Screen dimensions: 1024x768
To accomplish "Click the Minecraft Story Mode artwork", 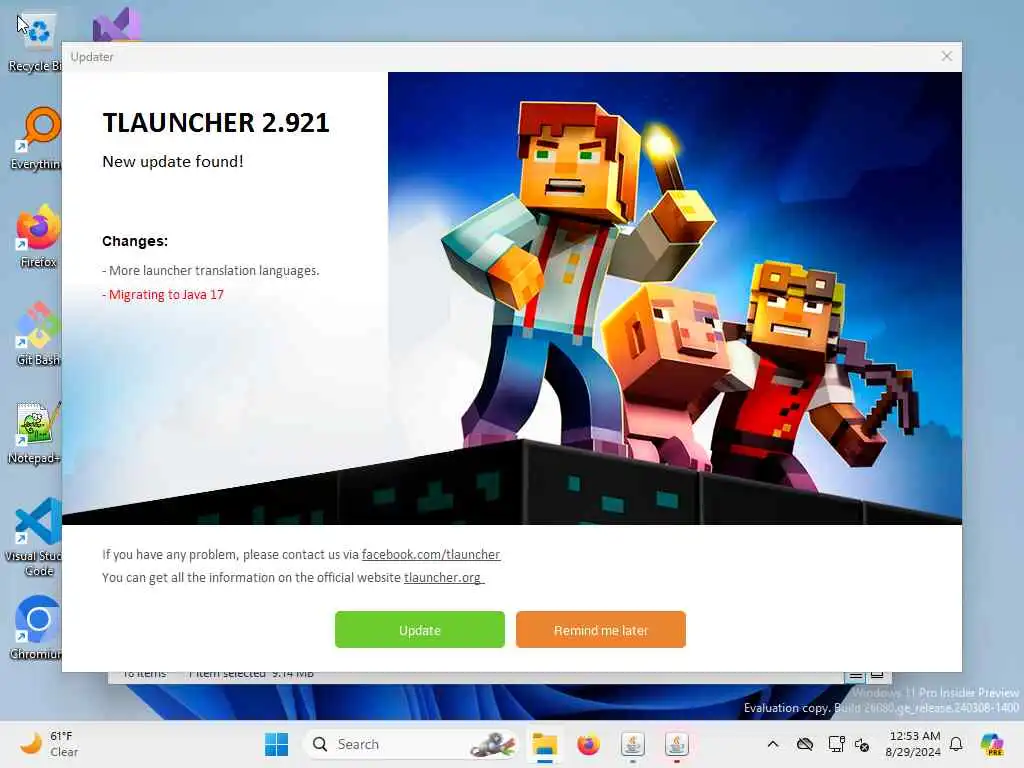I will point(675,298).
